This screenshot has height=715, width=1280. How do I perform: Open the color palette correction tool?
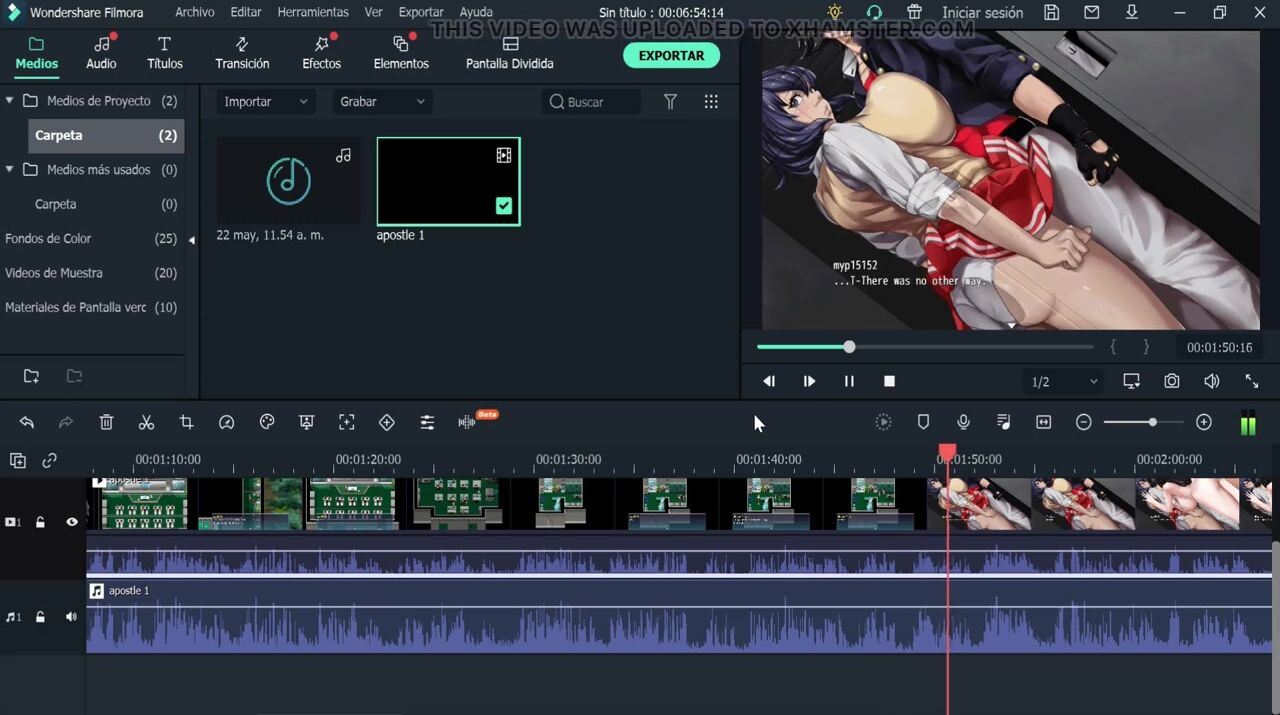[267, 423]
